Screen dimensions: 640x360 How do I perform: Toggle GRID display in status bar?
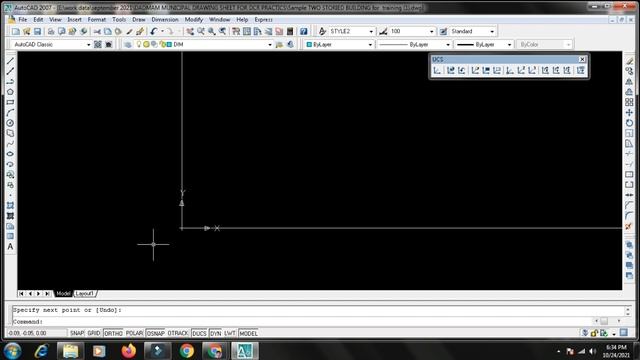(94, 333)
